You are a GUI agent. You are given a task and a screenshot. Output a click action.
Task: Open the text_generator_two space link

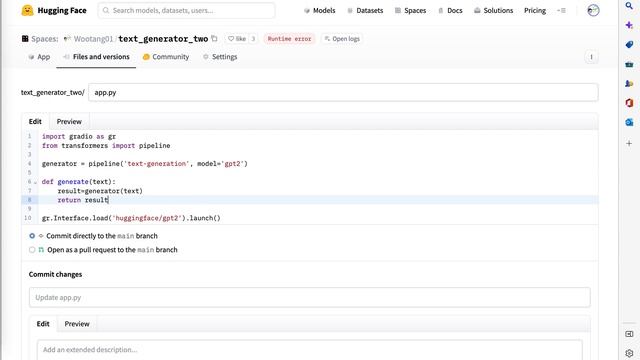163,39
